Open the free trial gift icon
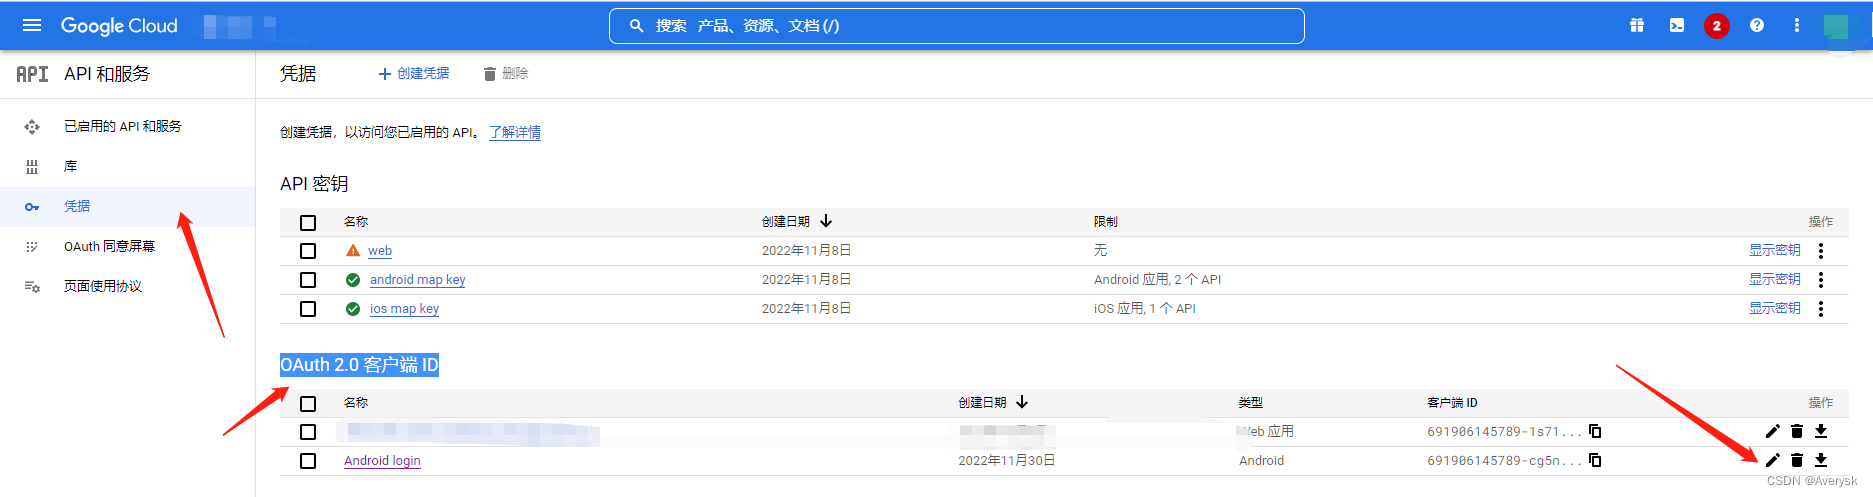The height and width of the screenshot is (497, 1873). pyautogui.click(x=1637, y=25)
